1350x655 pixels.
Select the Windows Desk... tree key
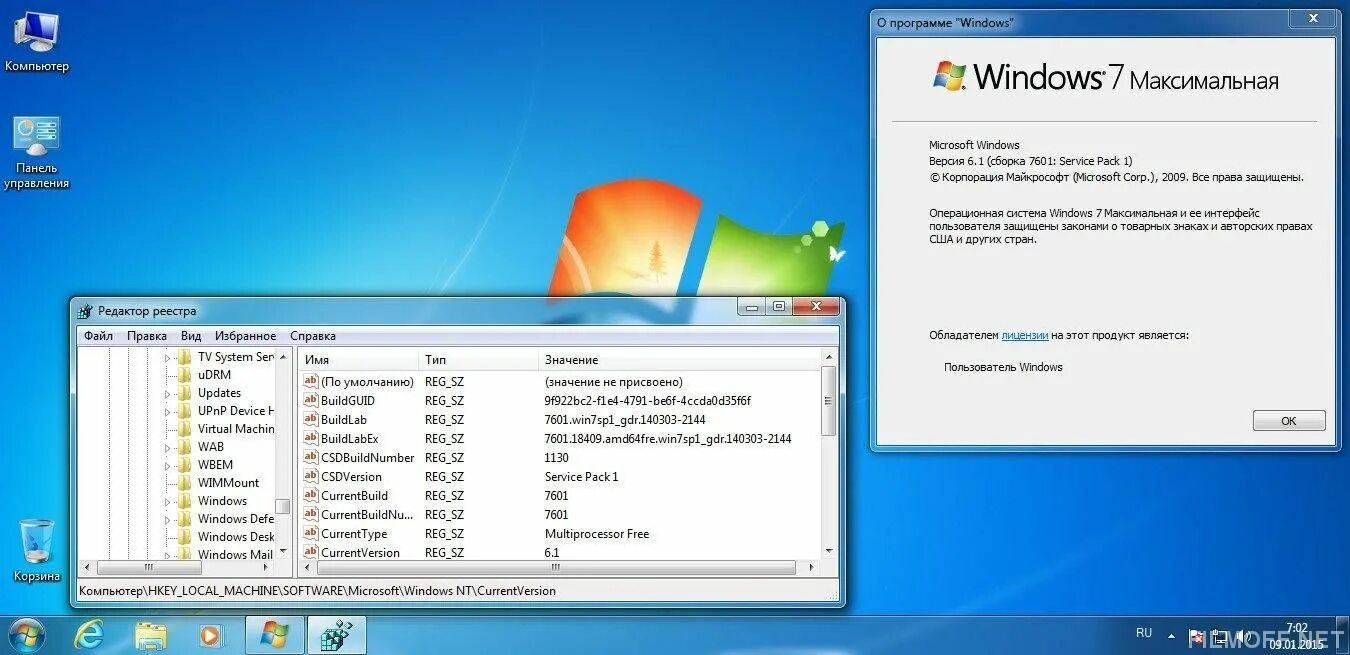tap(235, 537)
